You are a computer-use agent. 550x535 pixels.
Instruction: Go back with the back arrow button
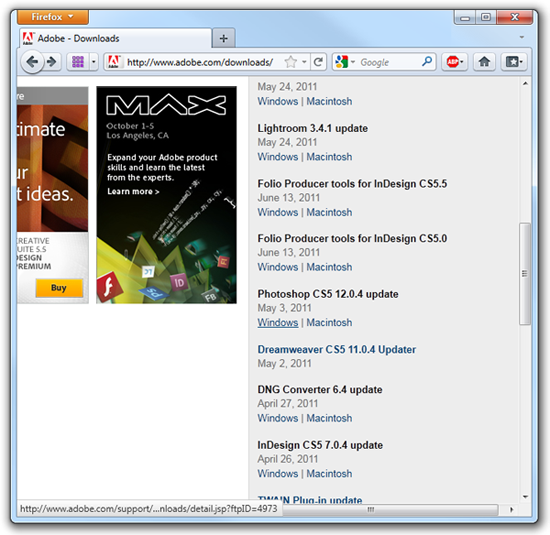[32, 62]
